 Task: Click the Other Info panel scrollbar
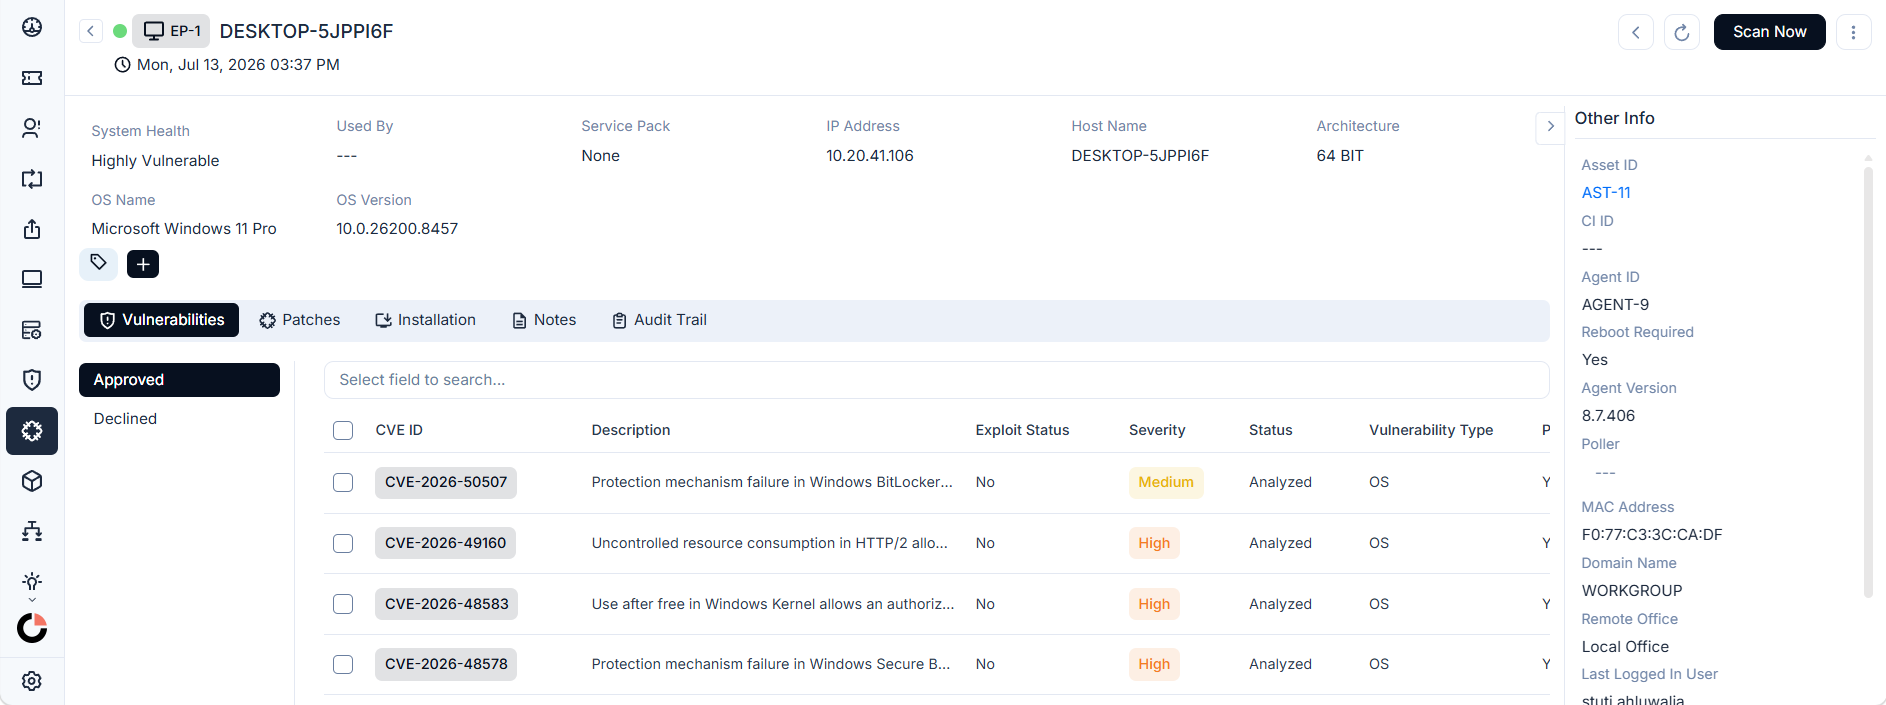pyautogui.click(x=1868, y=382)
